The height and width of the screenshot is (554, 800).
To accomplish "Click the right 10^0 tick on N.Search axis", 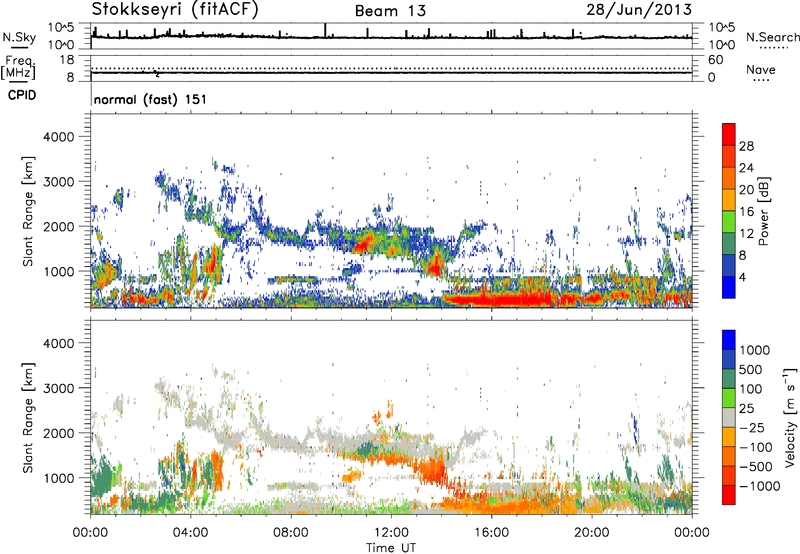I will point(721,45).
